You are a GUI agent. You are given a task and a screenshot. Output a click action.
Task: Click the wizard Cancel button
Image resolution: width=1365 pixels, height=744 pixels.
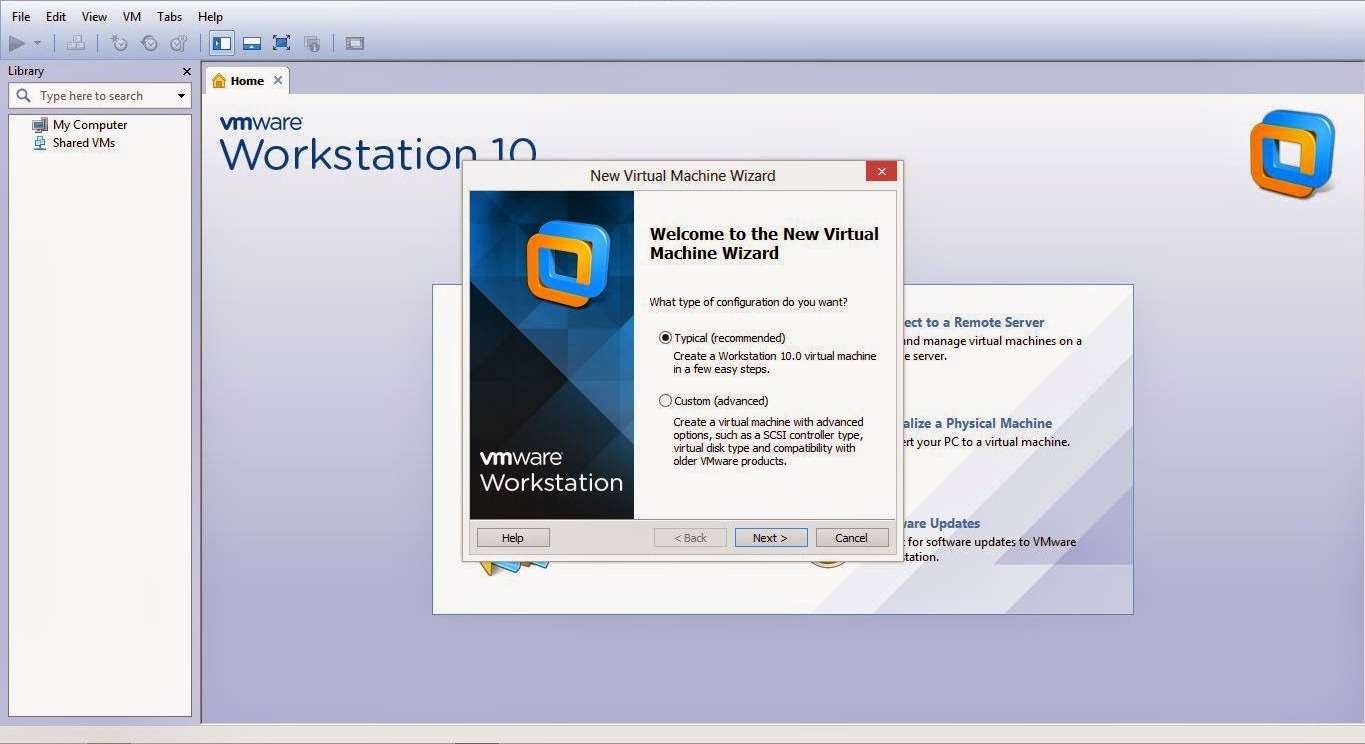point(852,538)
